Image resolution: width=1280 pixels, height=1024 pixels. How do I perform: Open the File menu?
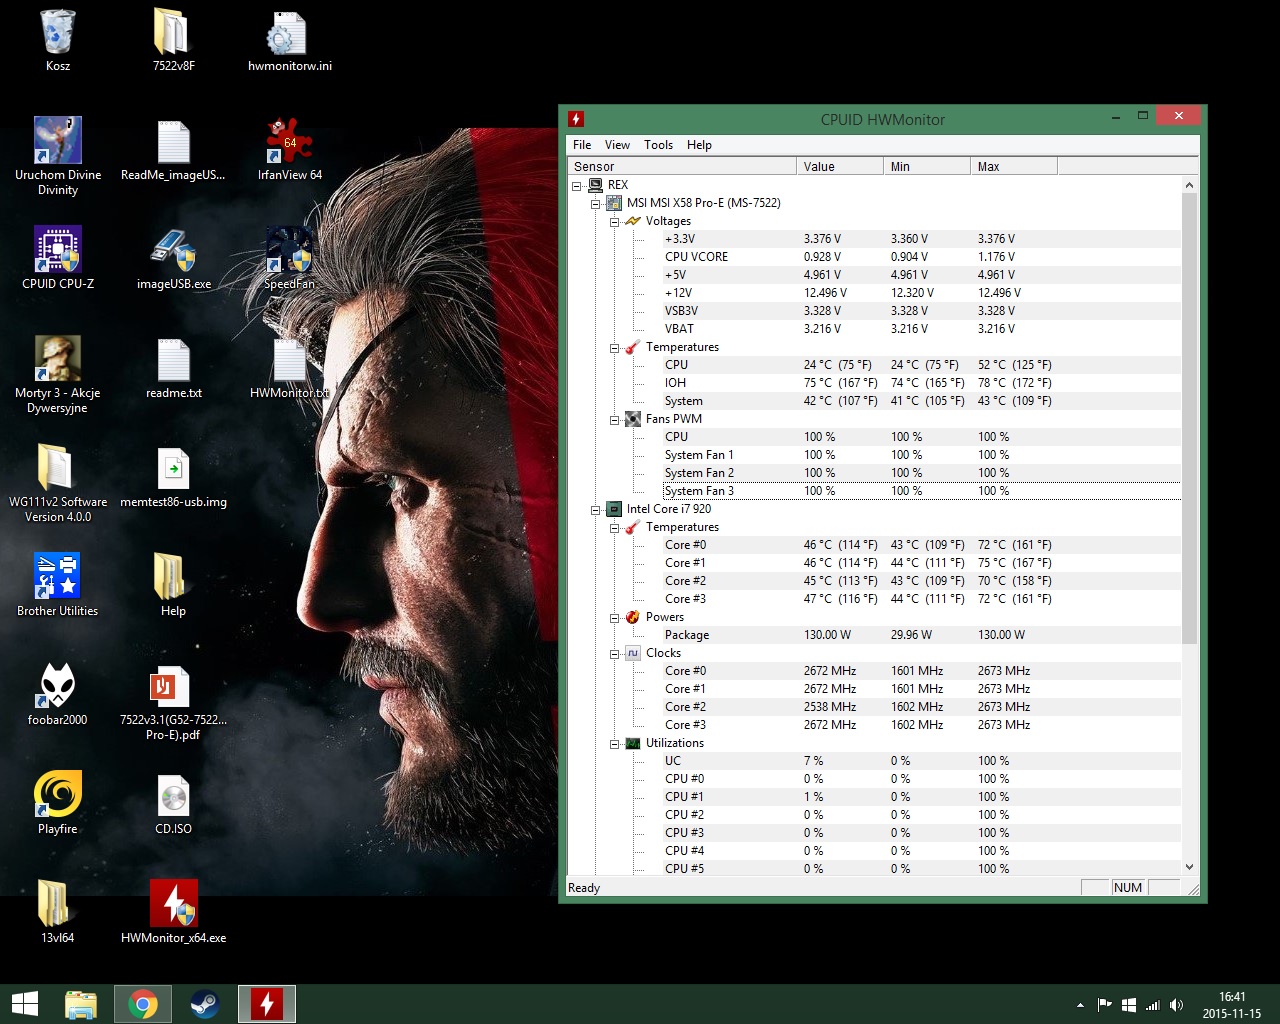pos(582,145)
